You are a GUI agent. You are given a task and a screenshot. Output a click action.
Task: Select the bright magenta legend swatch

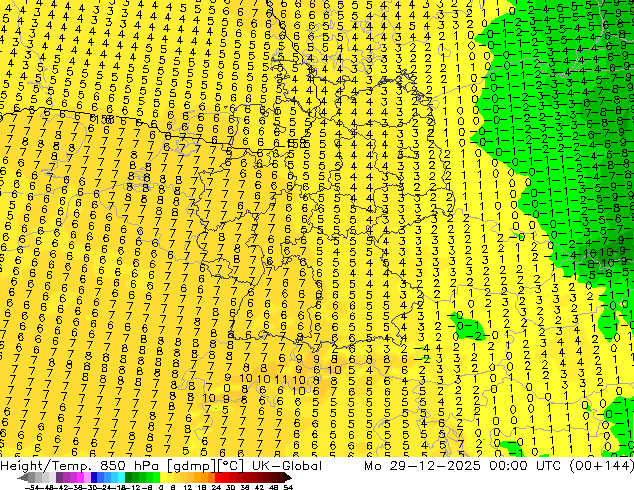coord(80,477)
